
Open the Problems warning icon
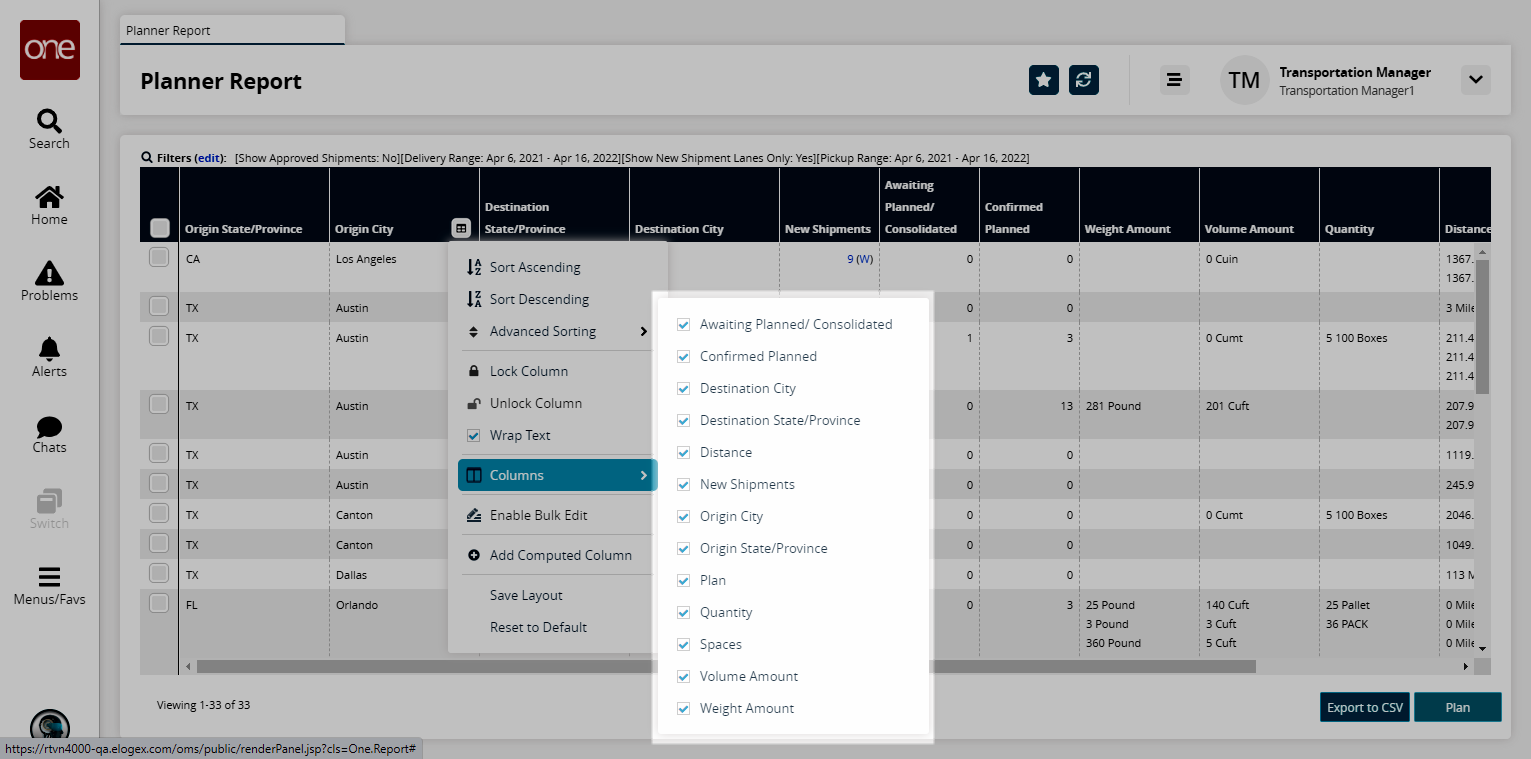pos(49,274)
